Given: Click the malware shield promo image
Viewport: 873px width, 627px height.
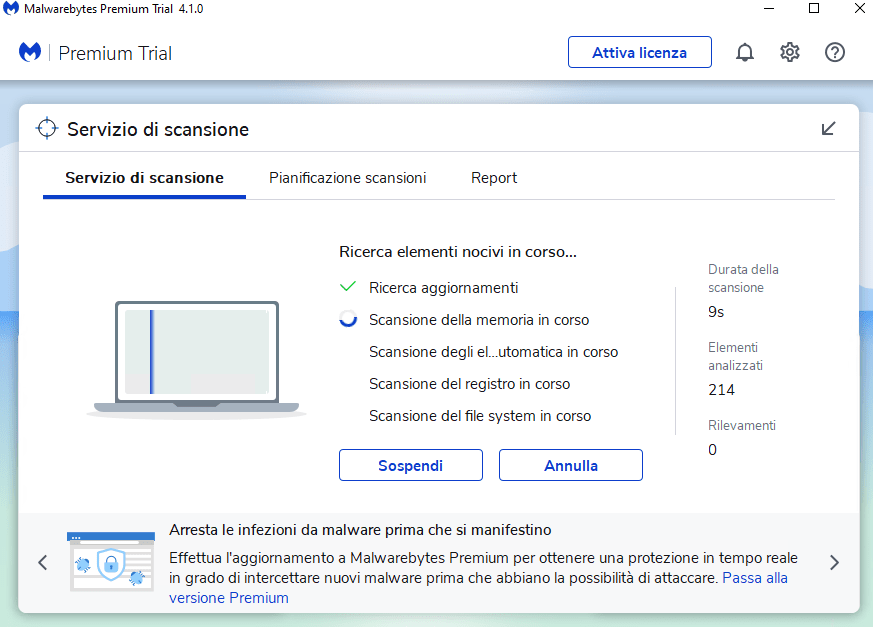Looking at the screenshot, I should click(111, 561).
